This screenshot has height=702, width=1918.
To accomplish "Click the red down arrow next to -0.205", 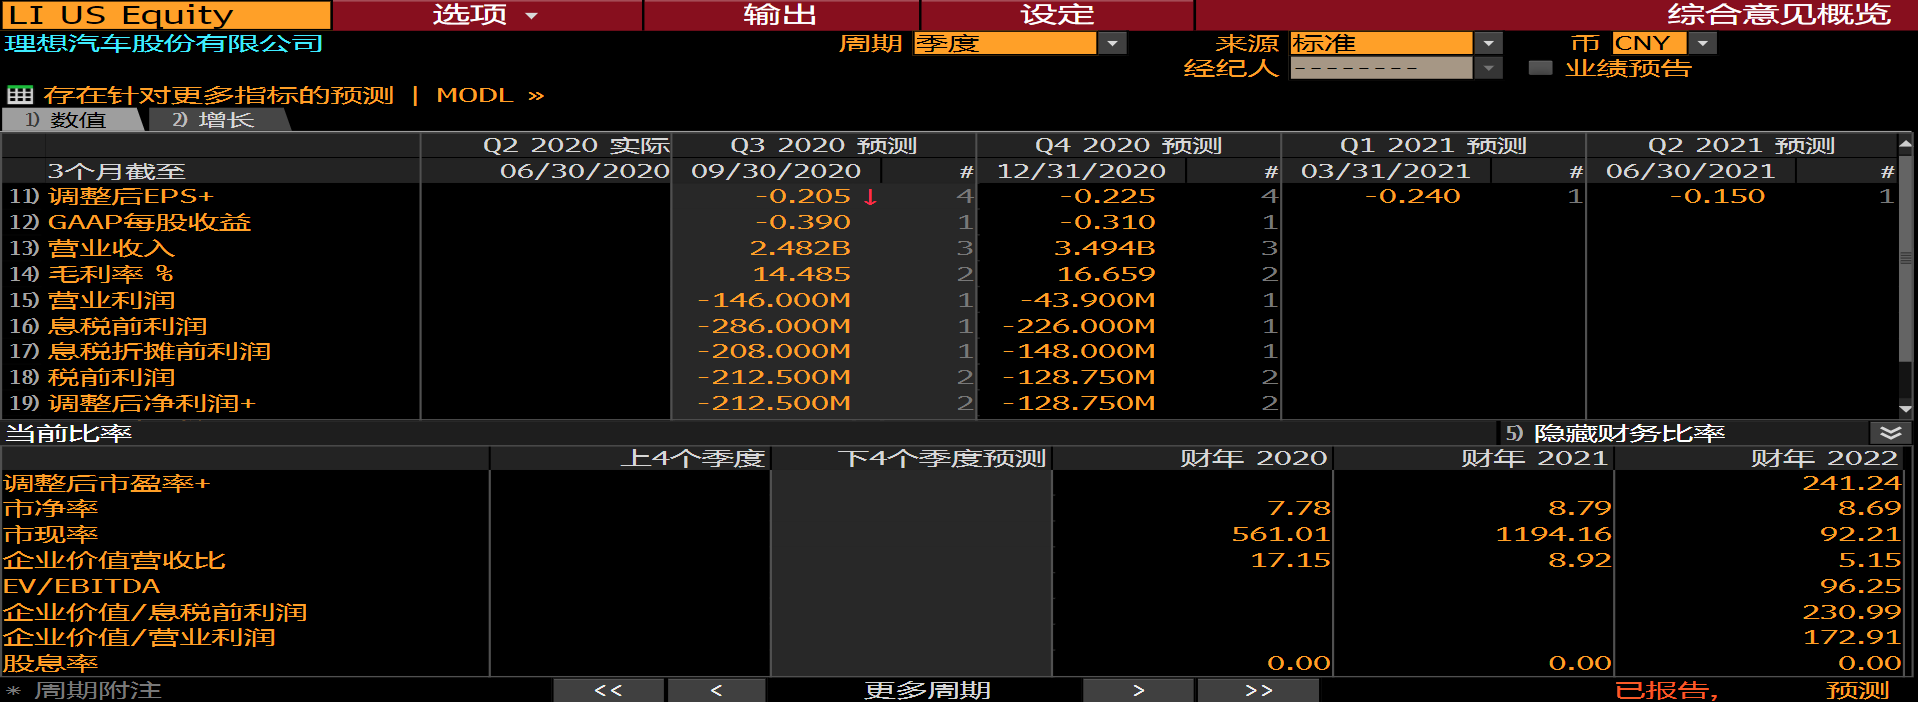I will 871,197.
